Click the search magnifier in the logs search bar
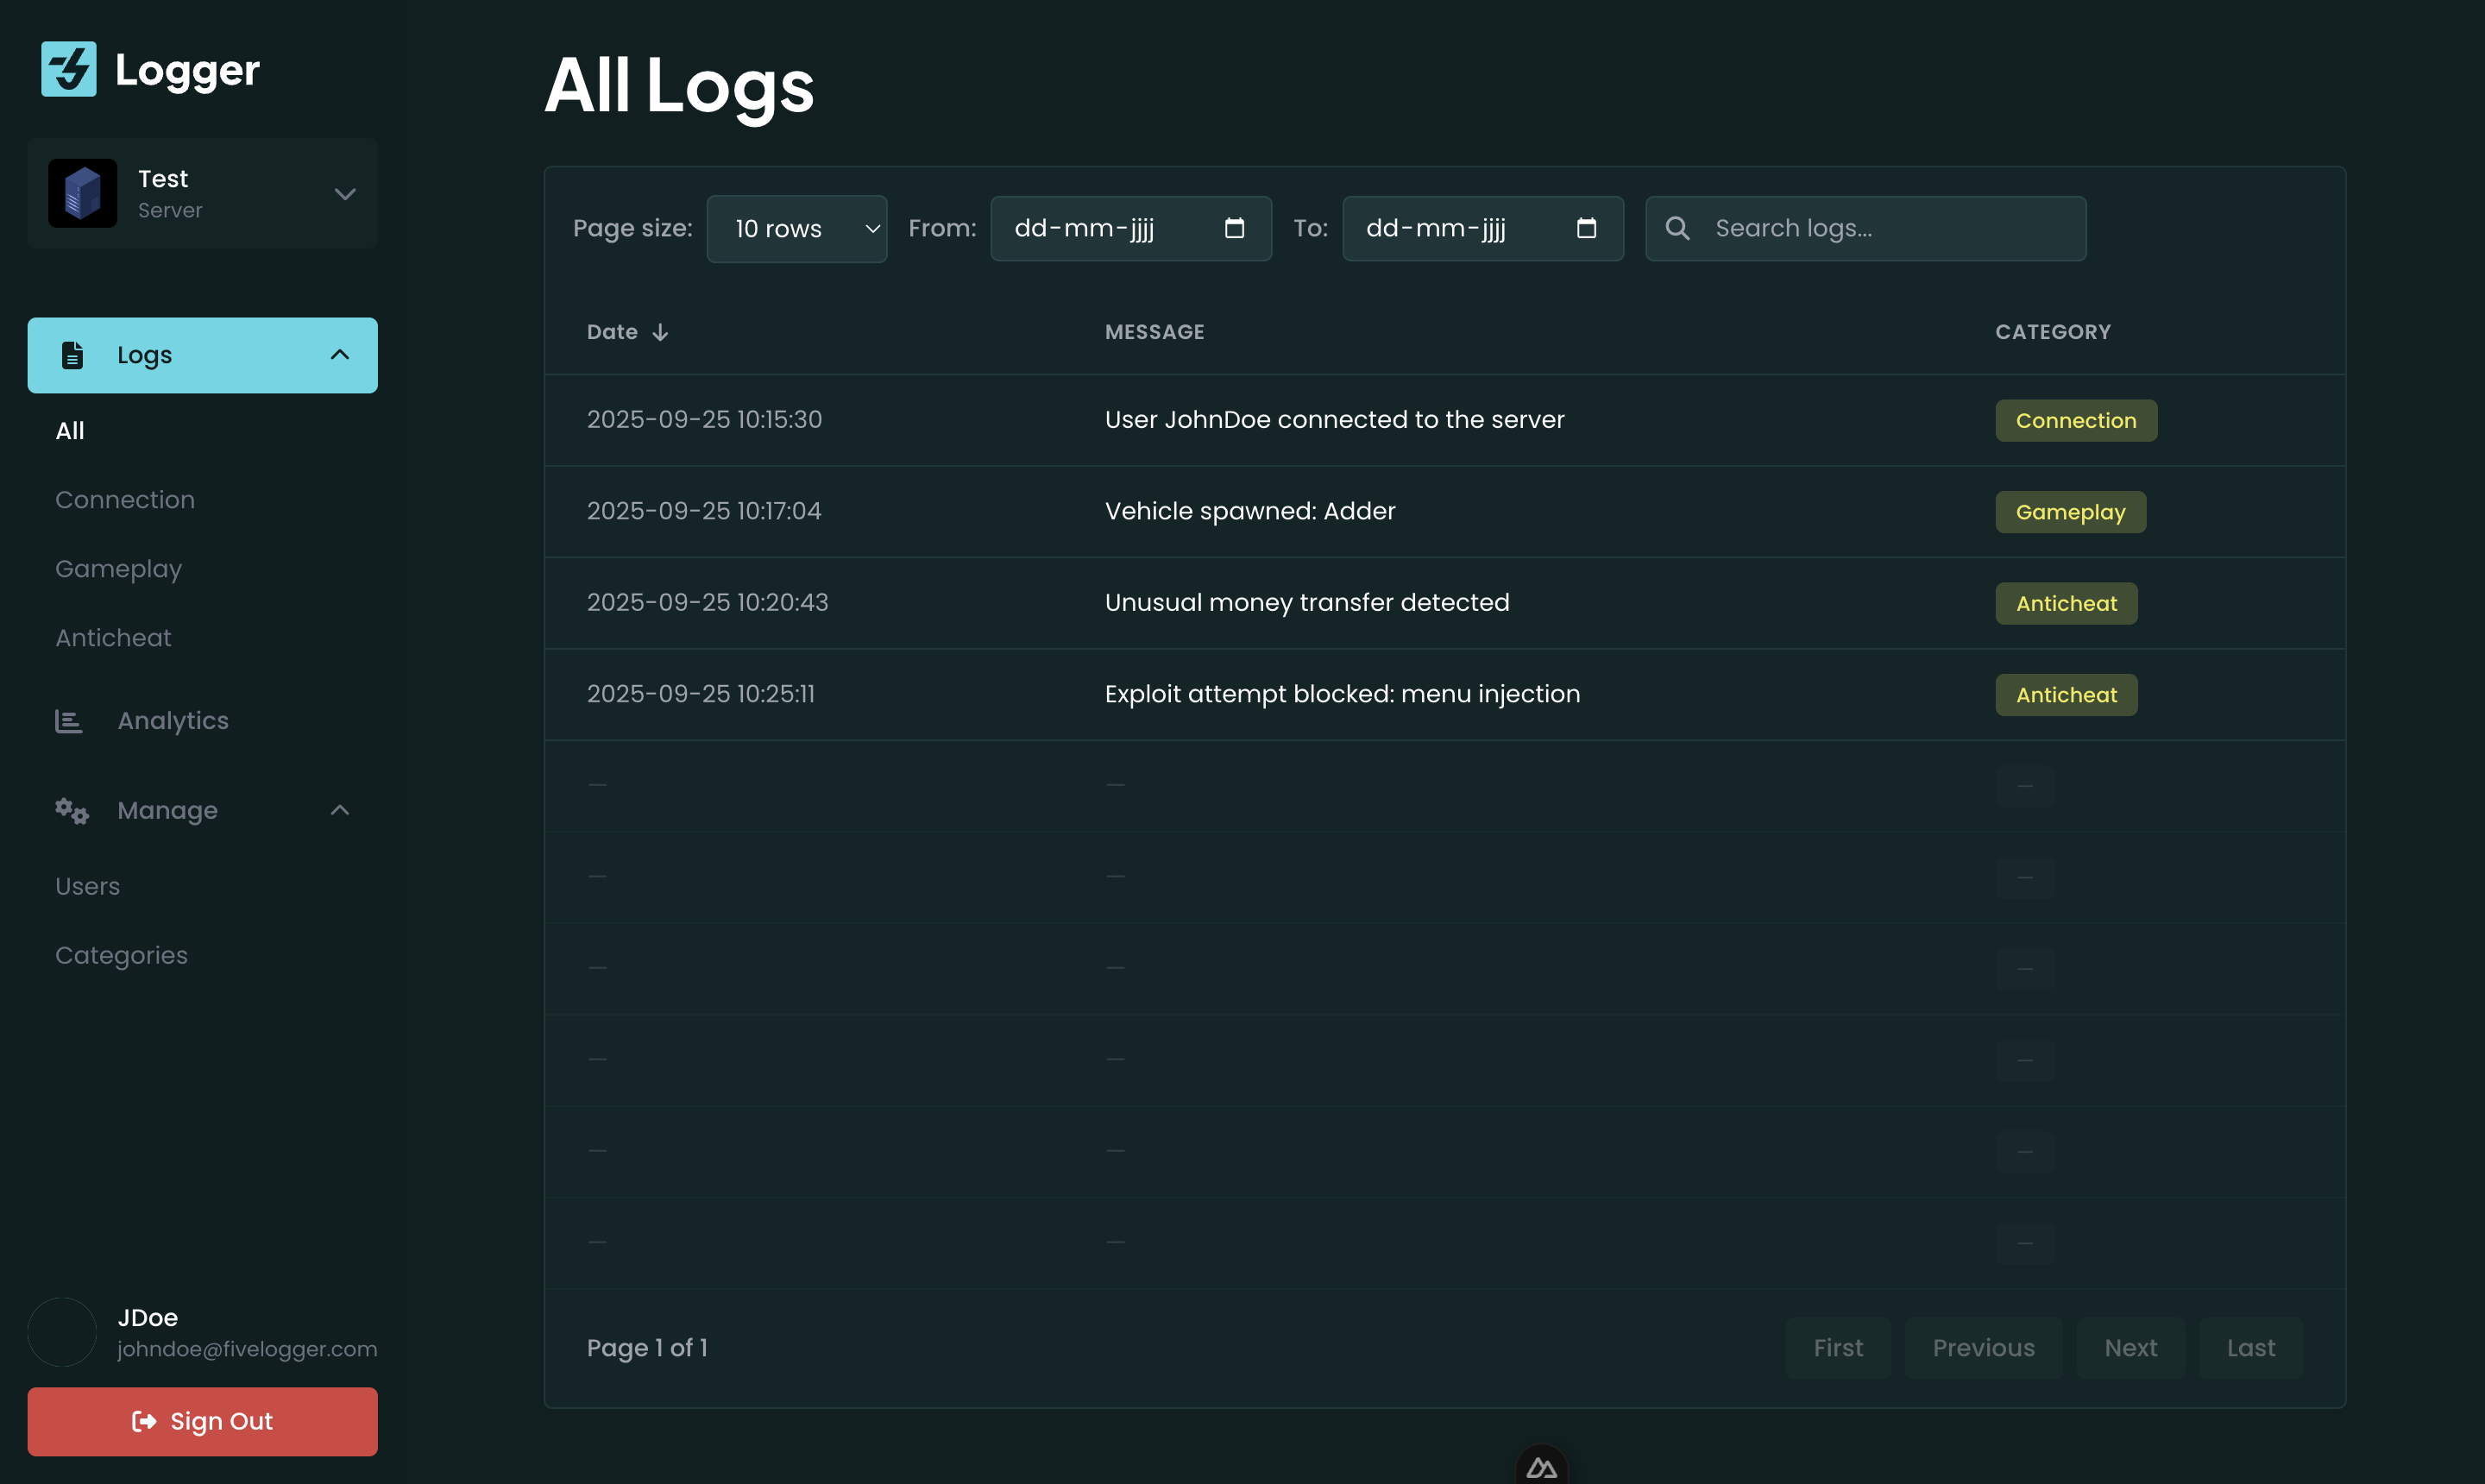The height and width of the screenshot is (1484, 2485). point(1678,228)
